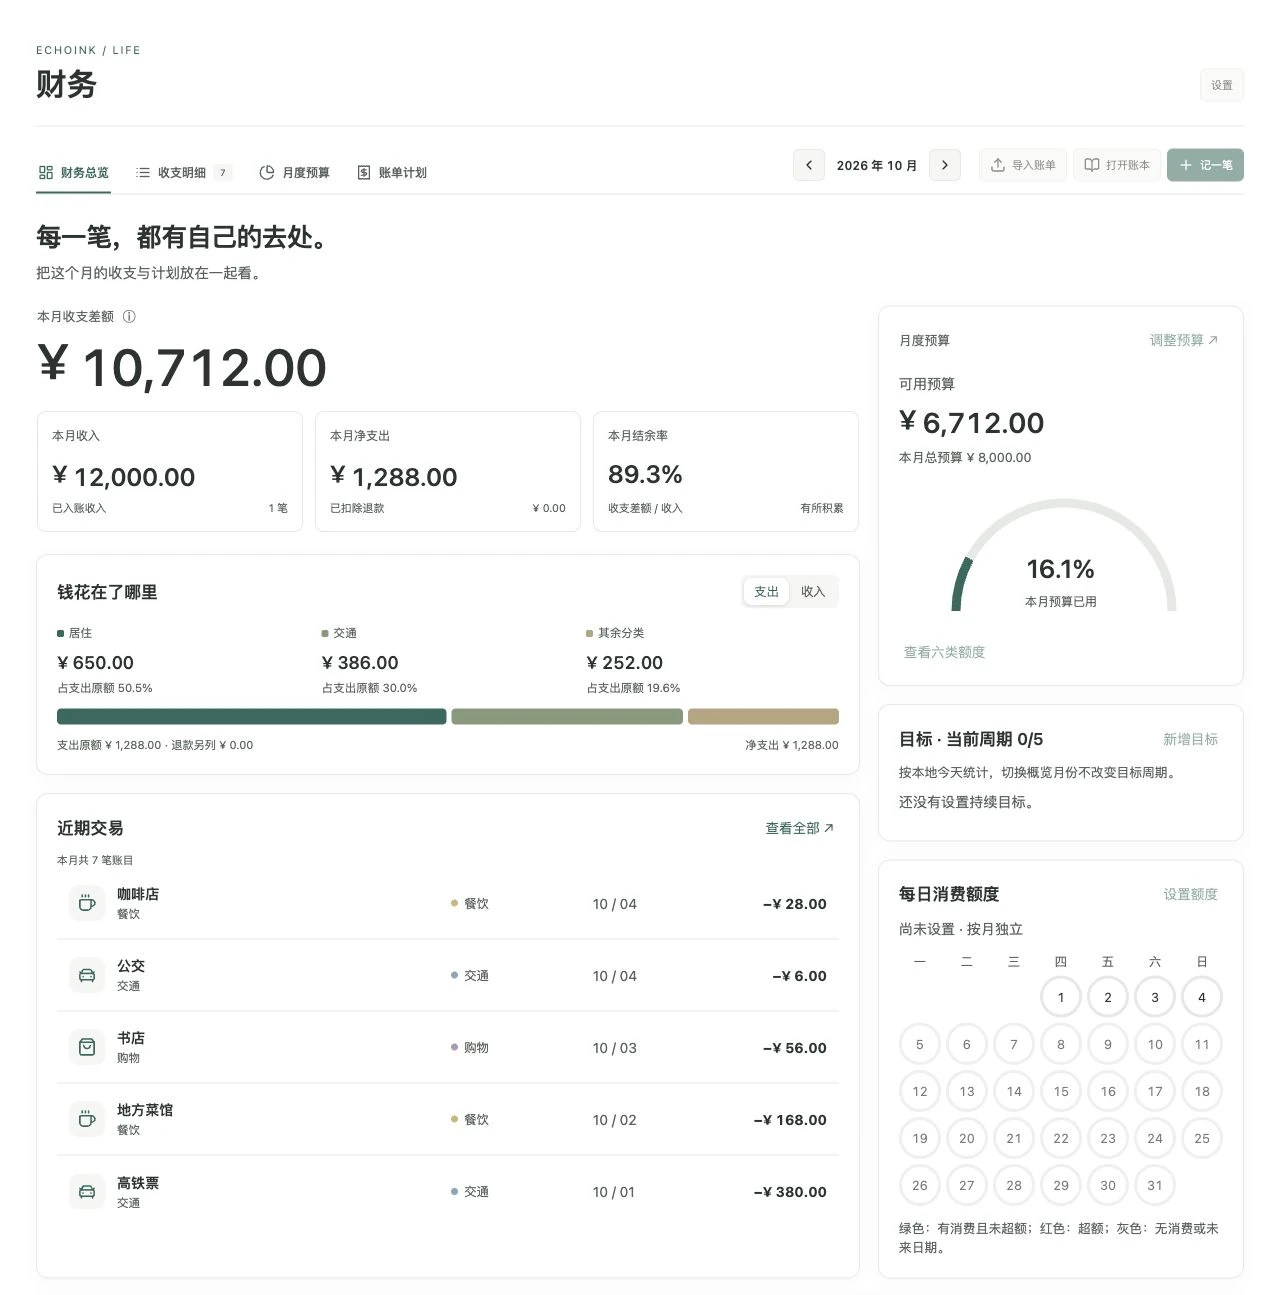Open 查看全部 recent transactions
This screenshot has width=1280, height=1295.
pyautogui.click(x=800, y=828)
